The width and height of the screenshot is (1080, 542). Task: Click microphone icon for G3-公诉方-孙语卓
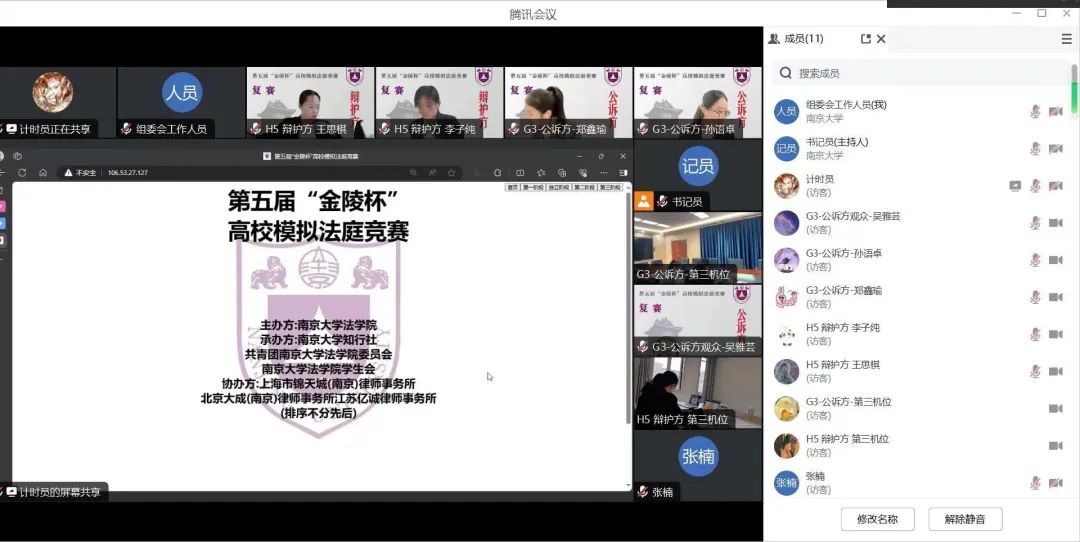point(1035,260)
